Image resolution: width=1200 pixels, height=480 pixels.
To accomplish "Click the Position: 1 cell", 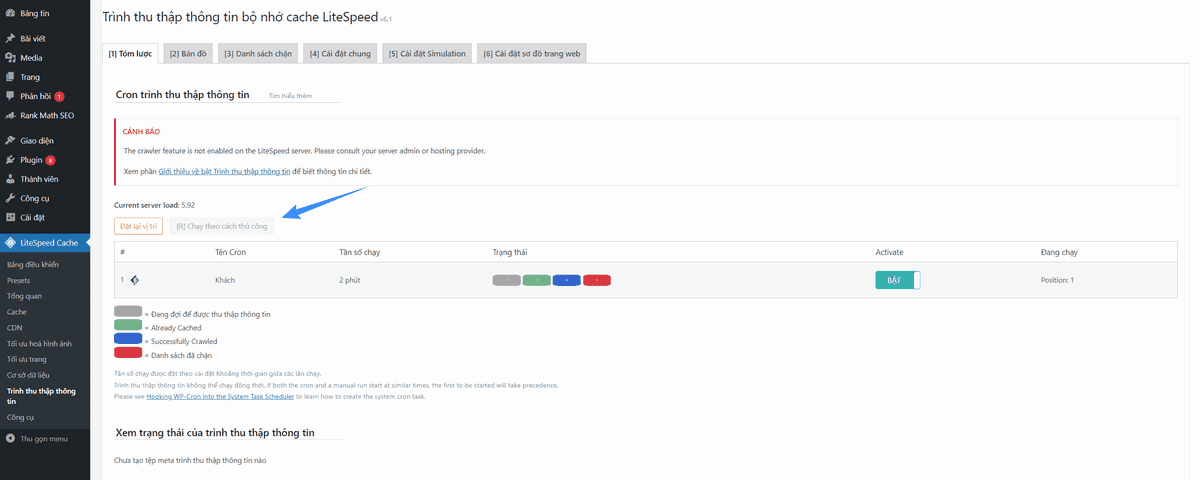I will pyautogui.click(x=1057, y=280).
